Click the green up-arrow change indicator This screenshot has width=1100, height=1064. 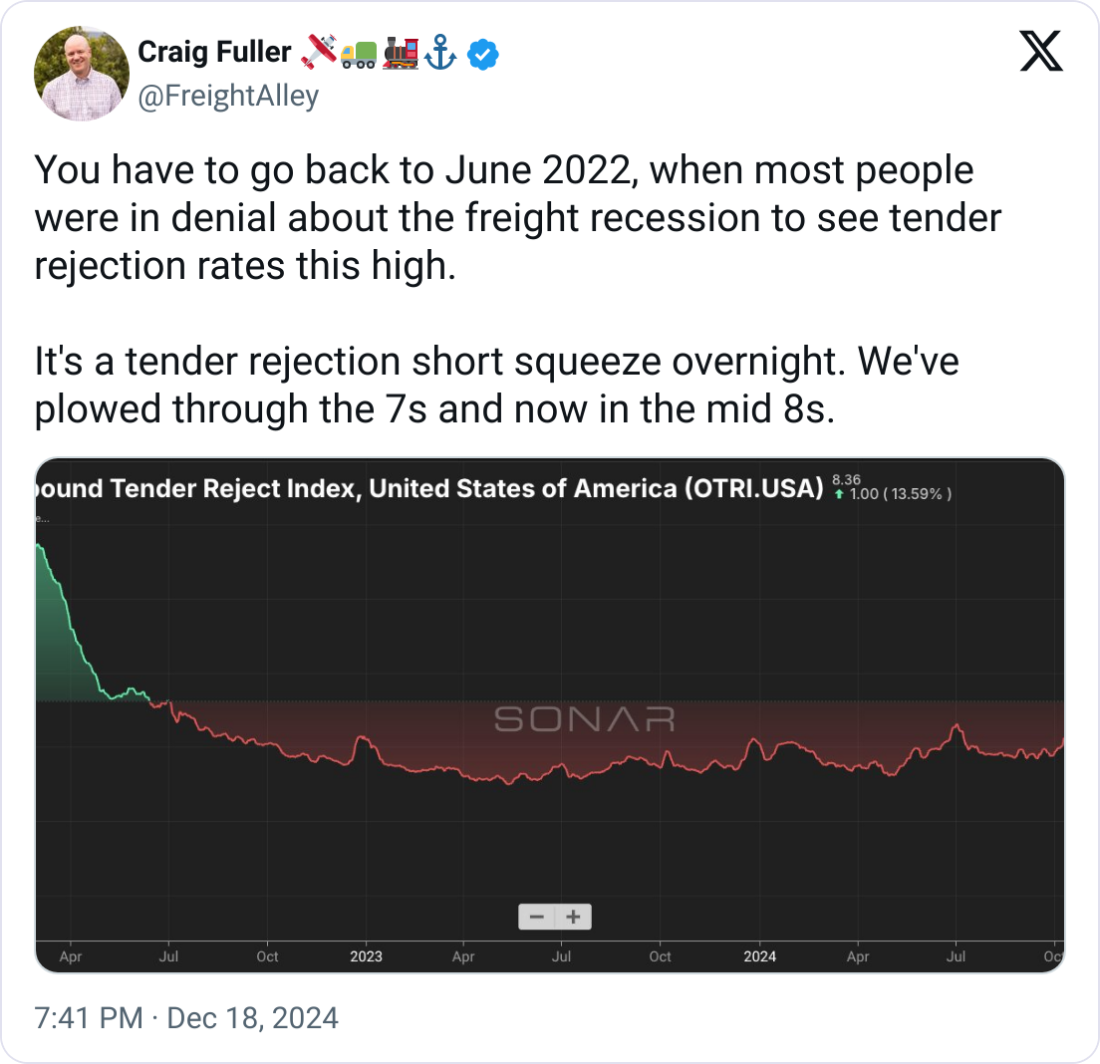tap(840, 494)
